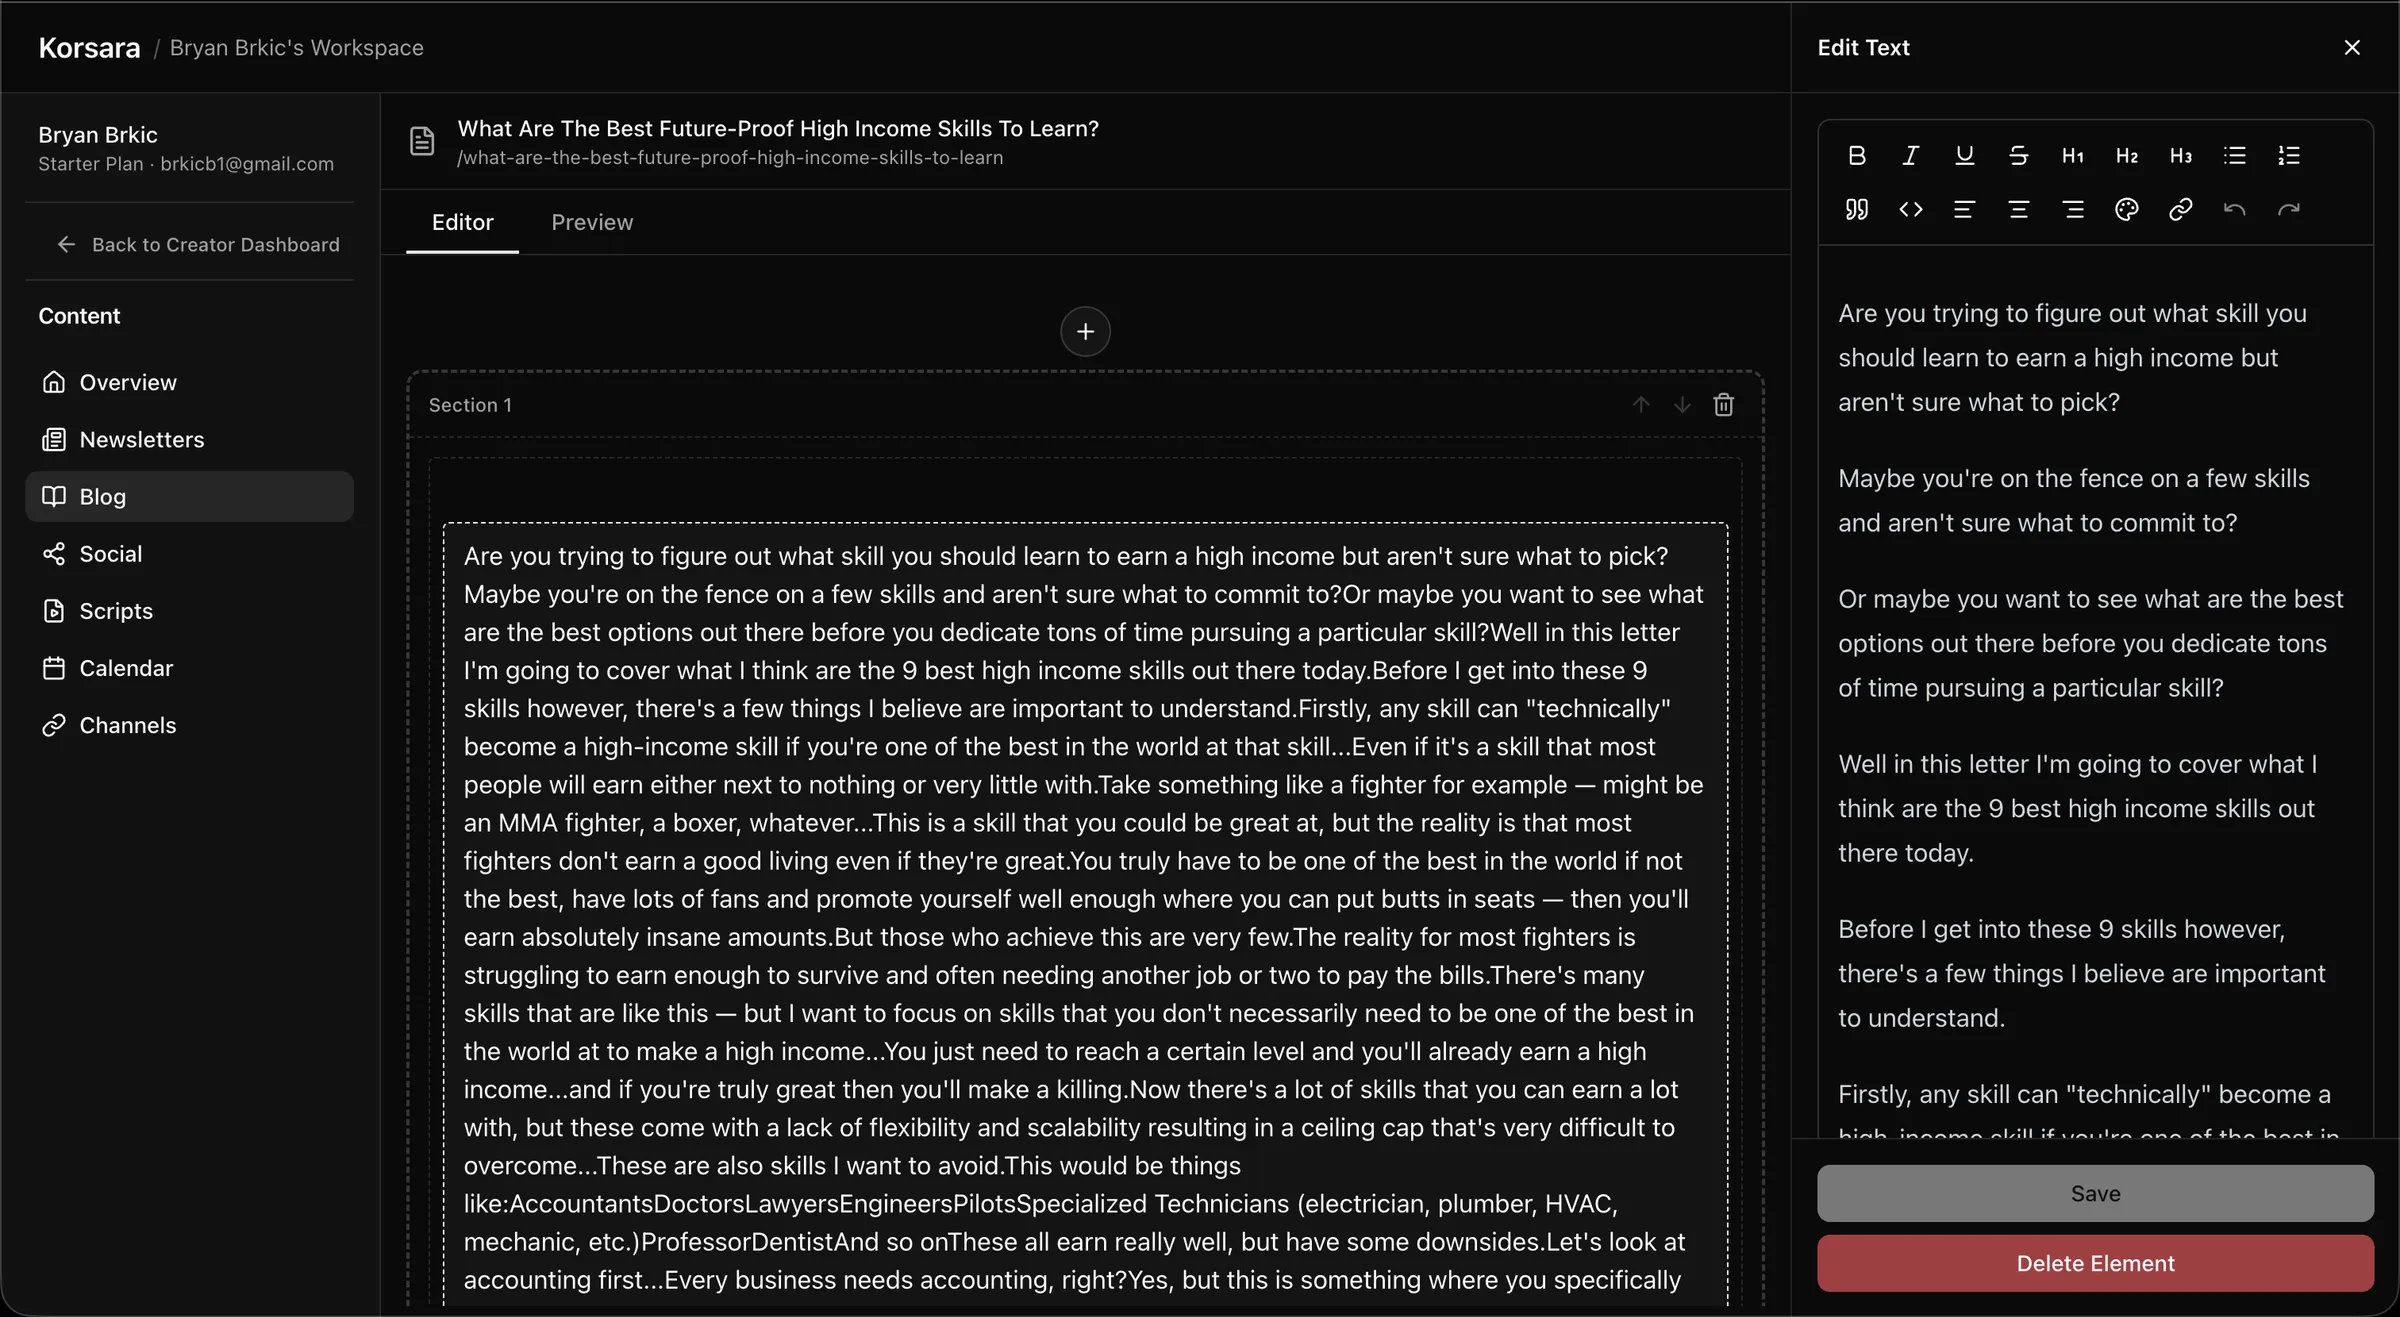Viewport: 2400px width, 1317px height.
Task: Click the blog post title heading
Action: (x=778, y=128)
